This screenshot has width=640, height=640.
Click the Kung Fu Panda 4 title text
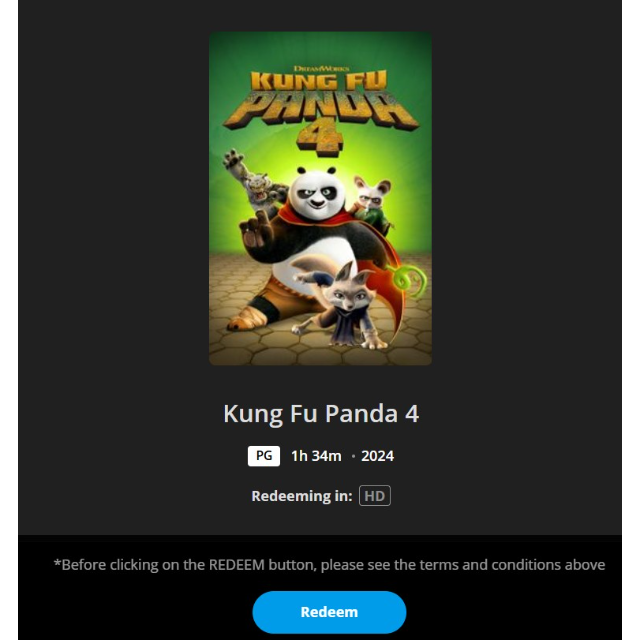321,413
